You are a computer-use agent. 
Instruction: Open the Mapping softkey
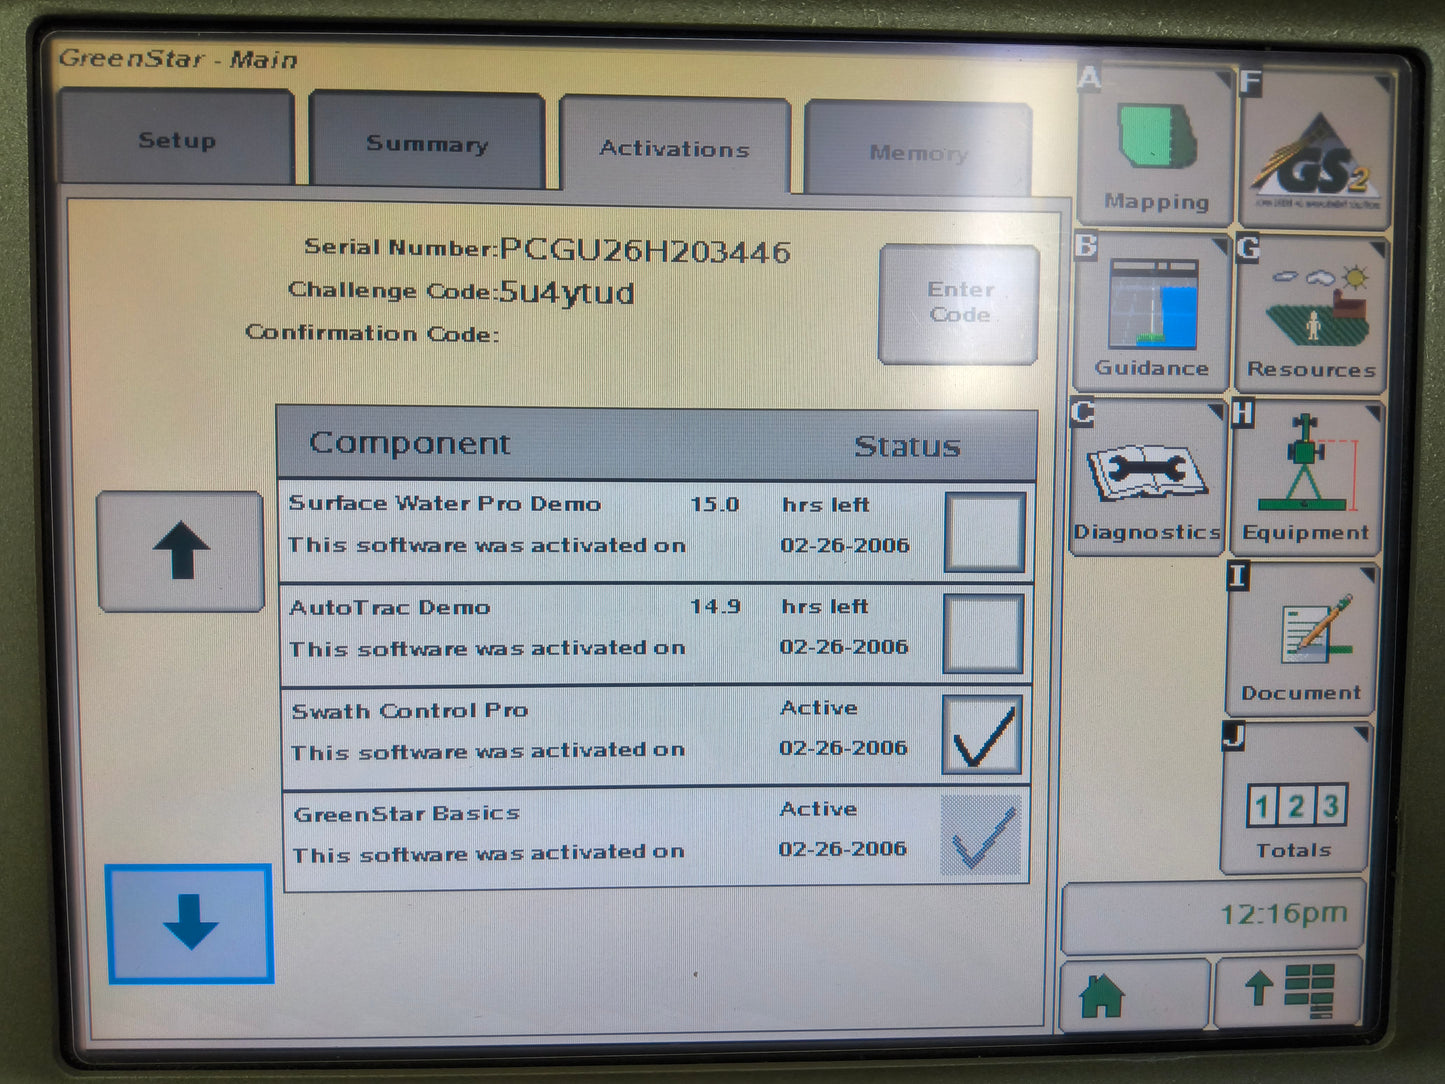[x=1155, y=146]
